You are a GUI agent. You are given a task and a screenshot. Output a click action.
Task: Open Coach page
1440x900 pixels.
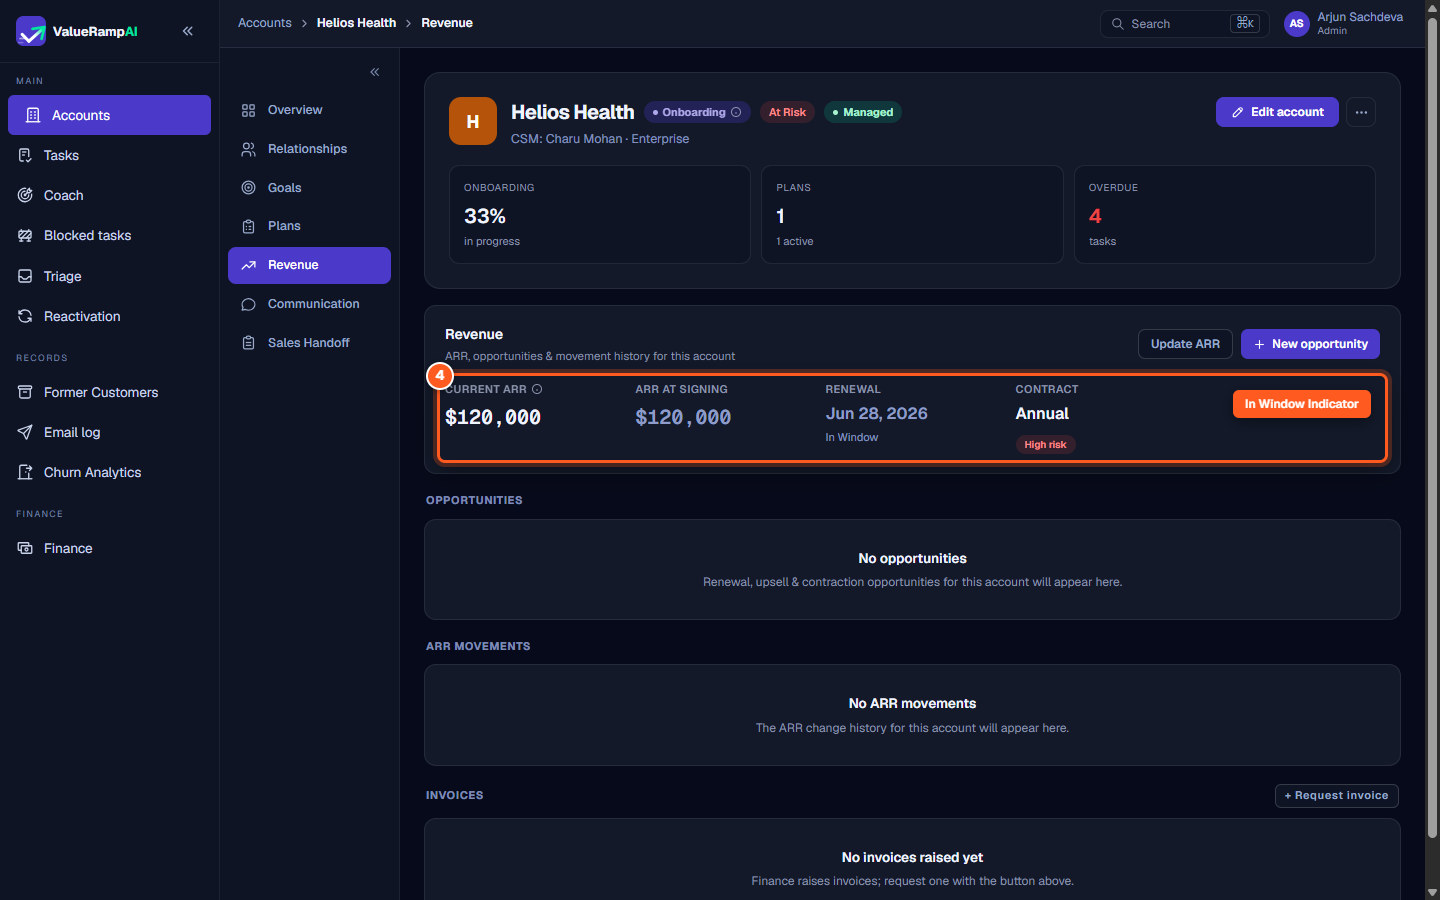109,195
